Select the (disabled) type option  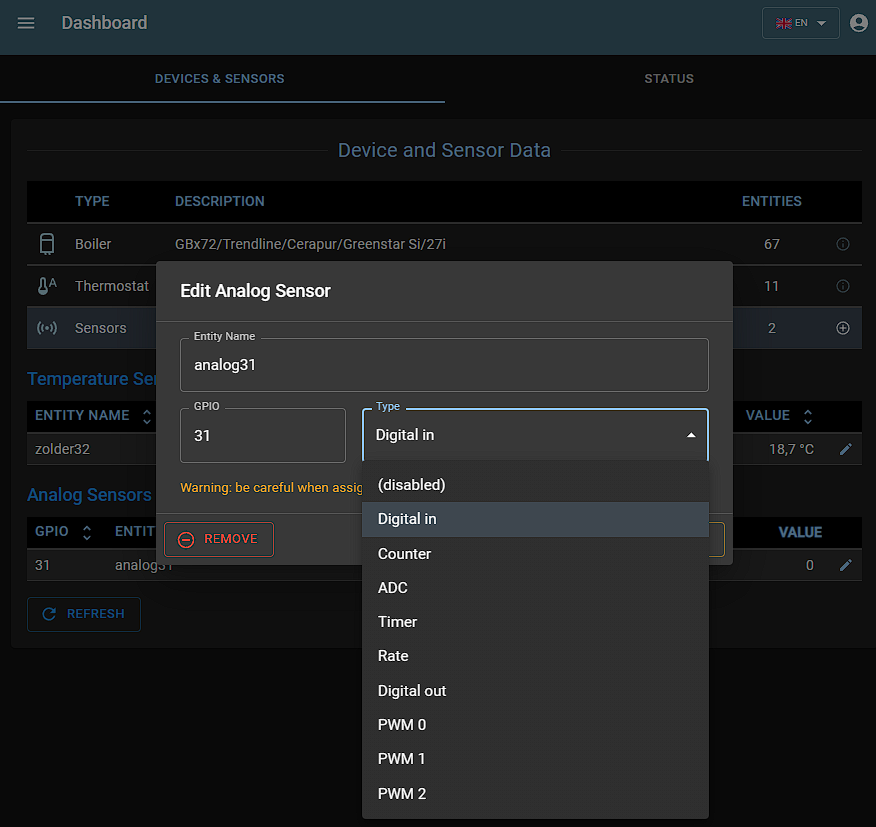tap(411, 484)
